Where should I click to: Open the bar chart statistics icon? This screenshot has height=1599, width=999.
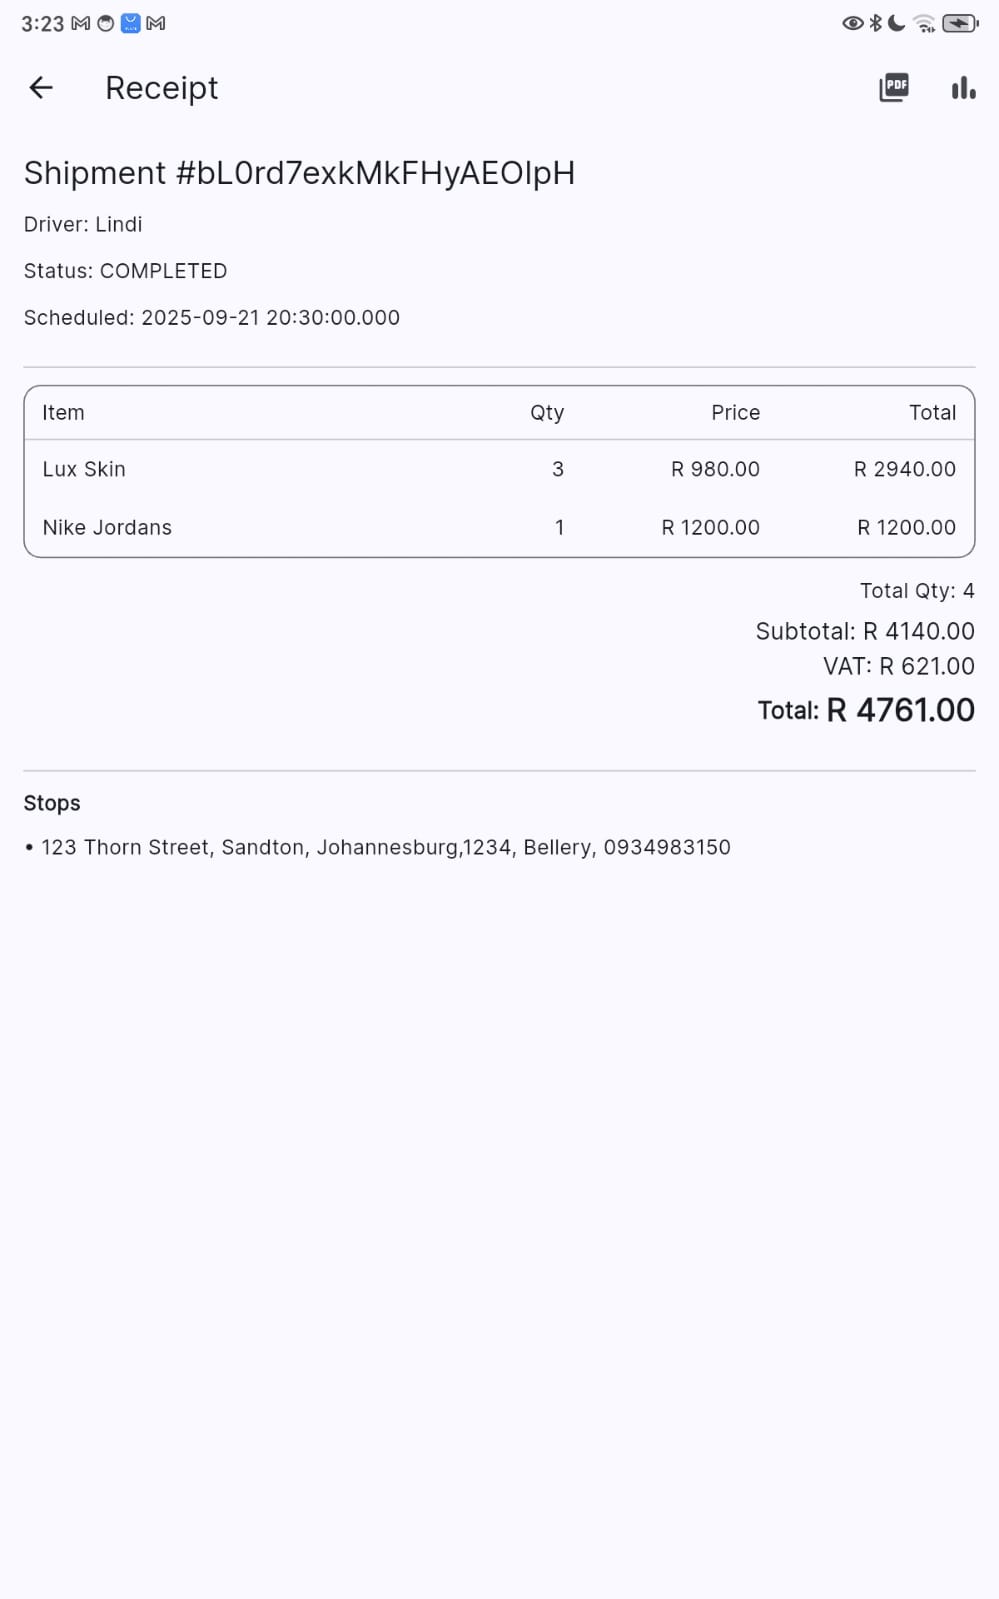963,88
